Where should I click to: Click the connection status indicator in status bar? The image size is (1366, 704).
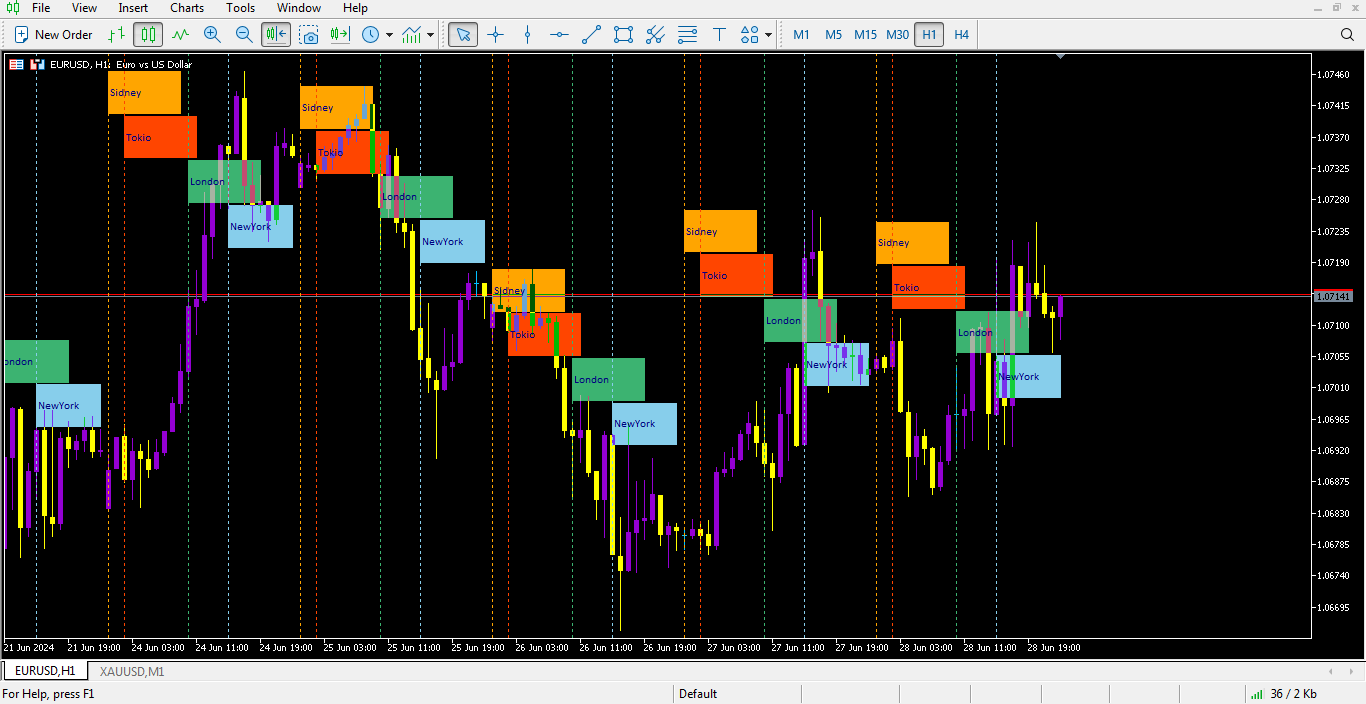coord(1283,694)
